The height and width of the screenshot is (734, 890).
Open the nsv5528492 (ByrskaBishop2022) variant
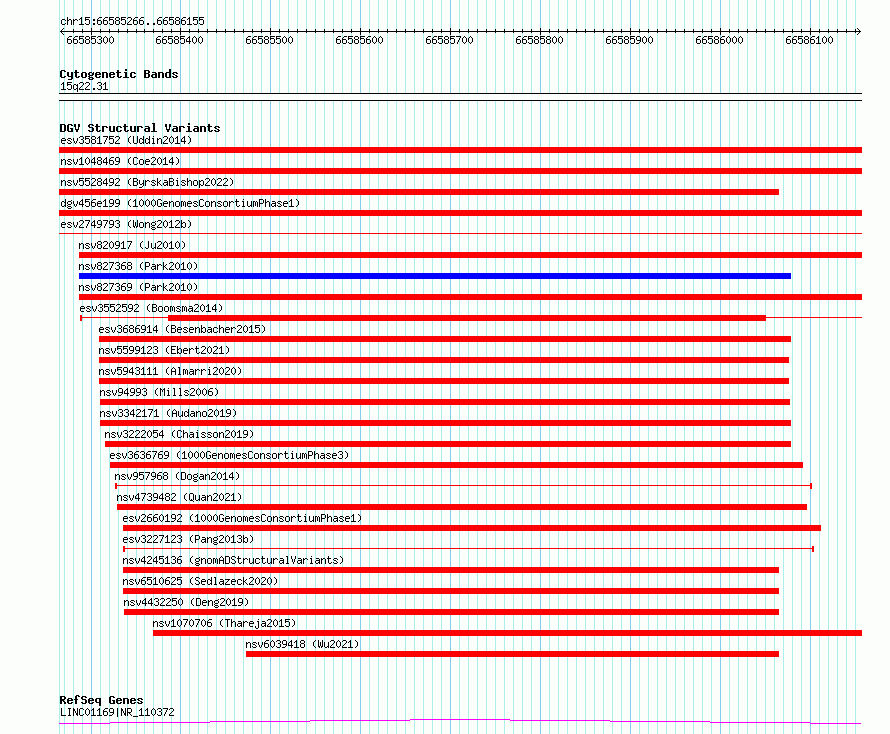coord(147,182)
